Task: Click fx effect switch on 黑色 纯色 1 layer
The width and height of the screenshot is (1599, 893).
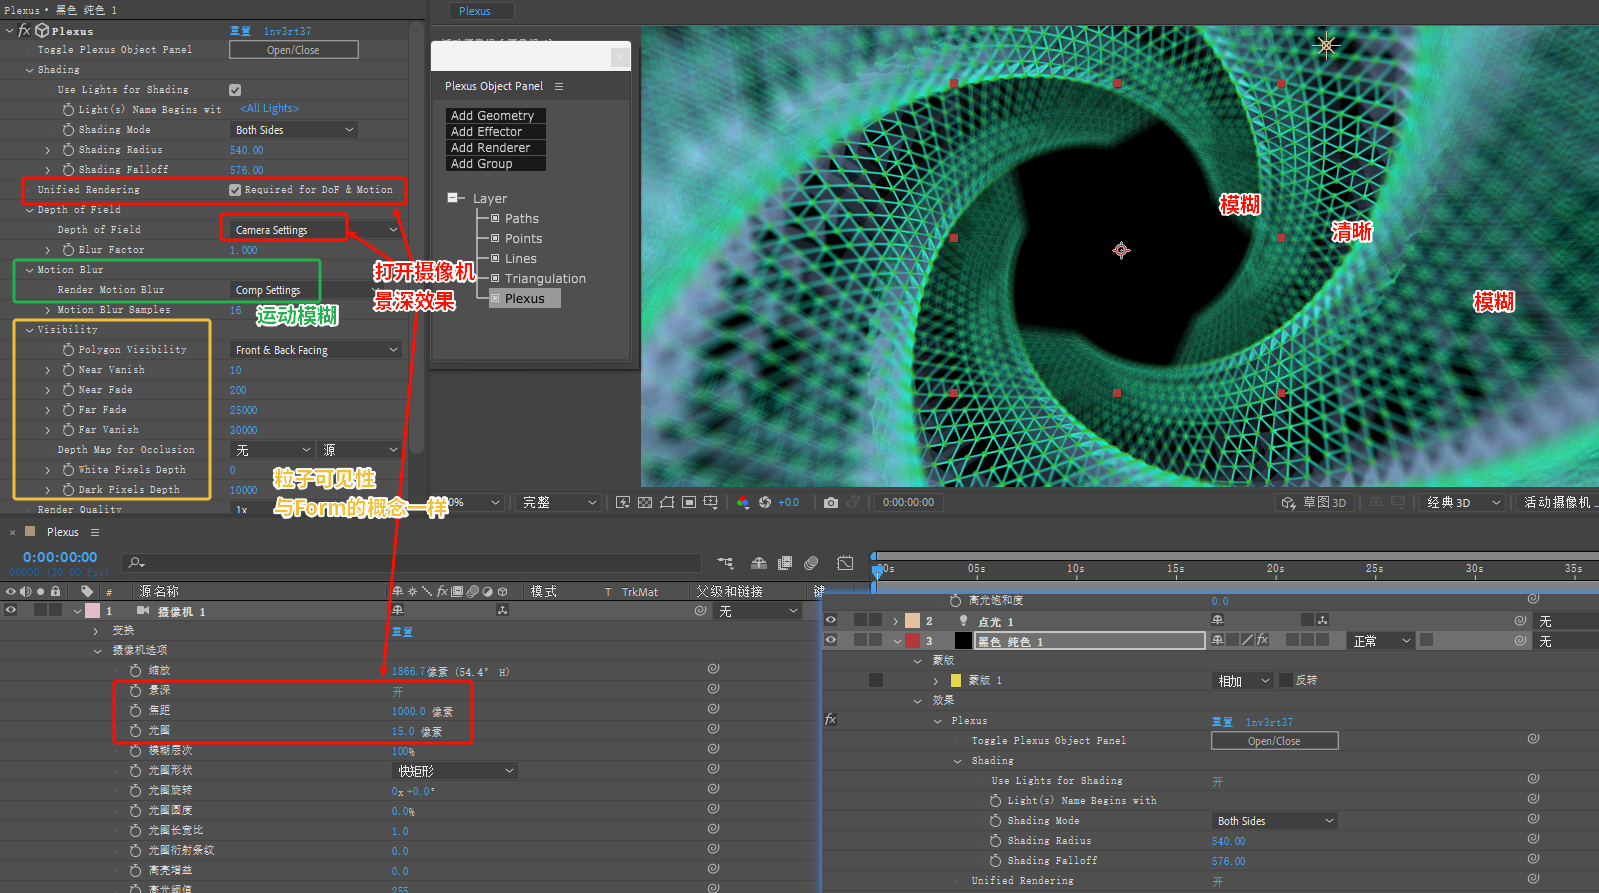Action: point(1263,640)
